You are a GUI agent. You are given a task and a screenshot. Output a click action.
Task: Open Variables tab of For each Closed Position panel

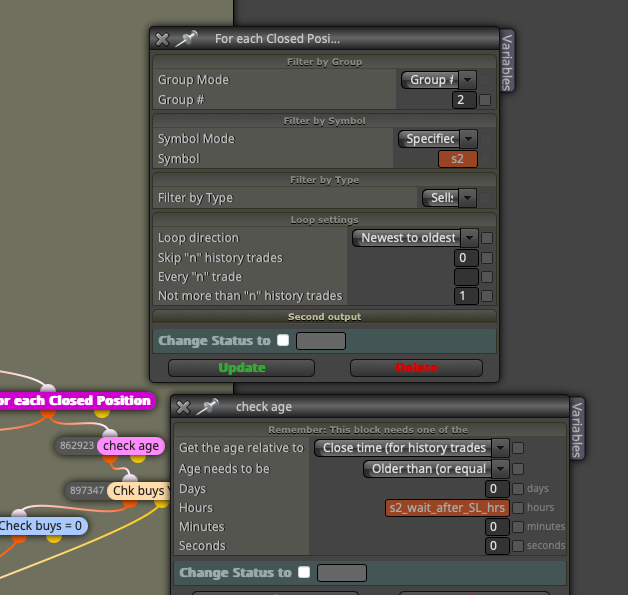tap(507, 62)
